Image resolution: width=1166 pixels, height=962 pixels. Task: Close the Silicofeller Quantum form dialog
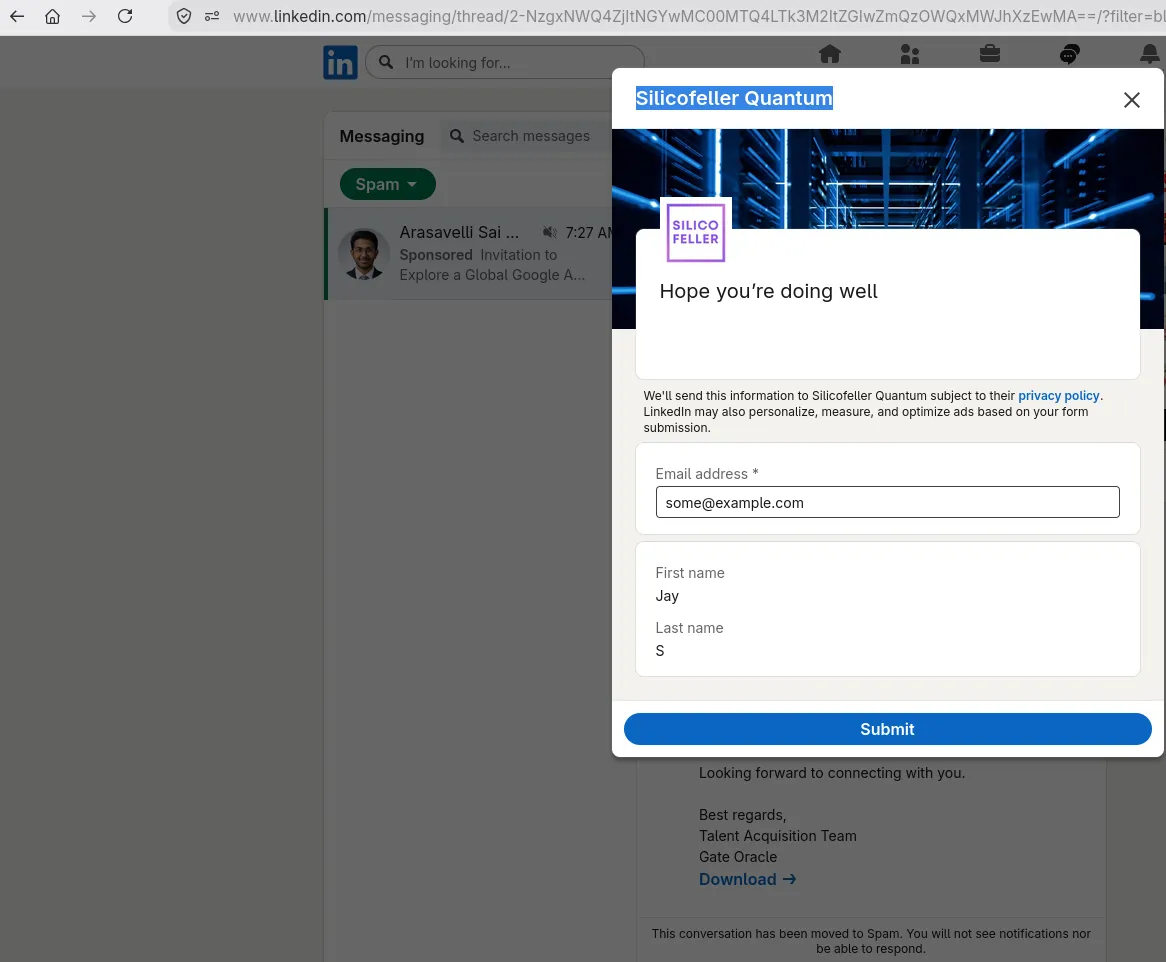(1132, 100)
